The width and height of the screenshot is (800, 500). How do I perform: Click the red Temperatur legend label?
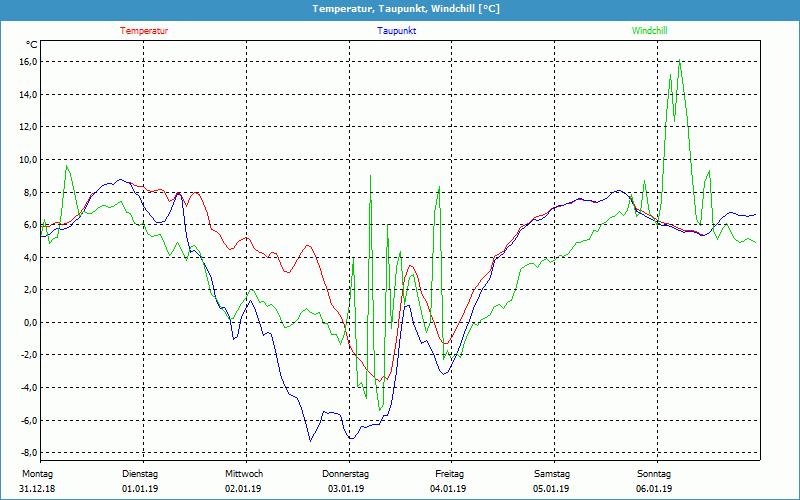[x=144, y=31]
